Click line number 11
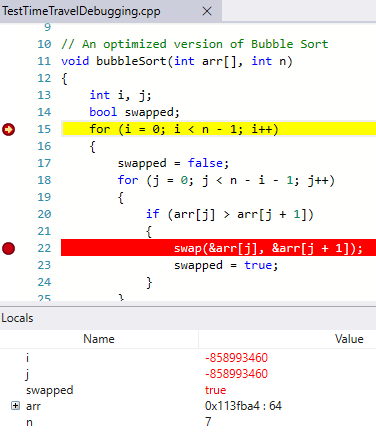This screenshot has width=376, height=445. (44, 61)
